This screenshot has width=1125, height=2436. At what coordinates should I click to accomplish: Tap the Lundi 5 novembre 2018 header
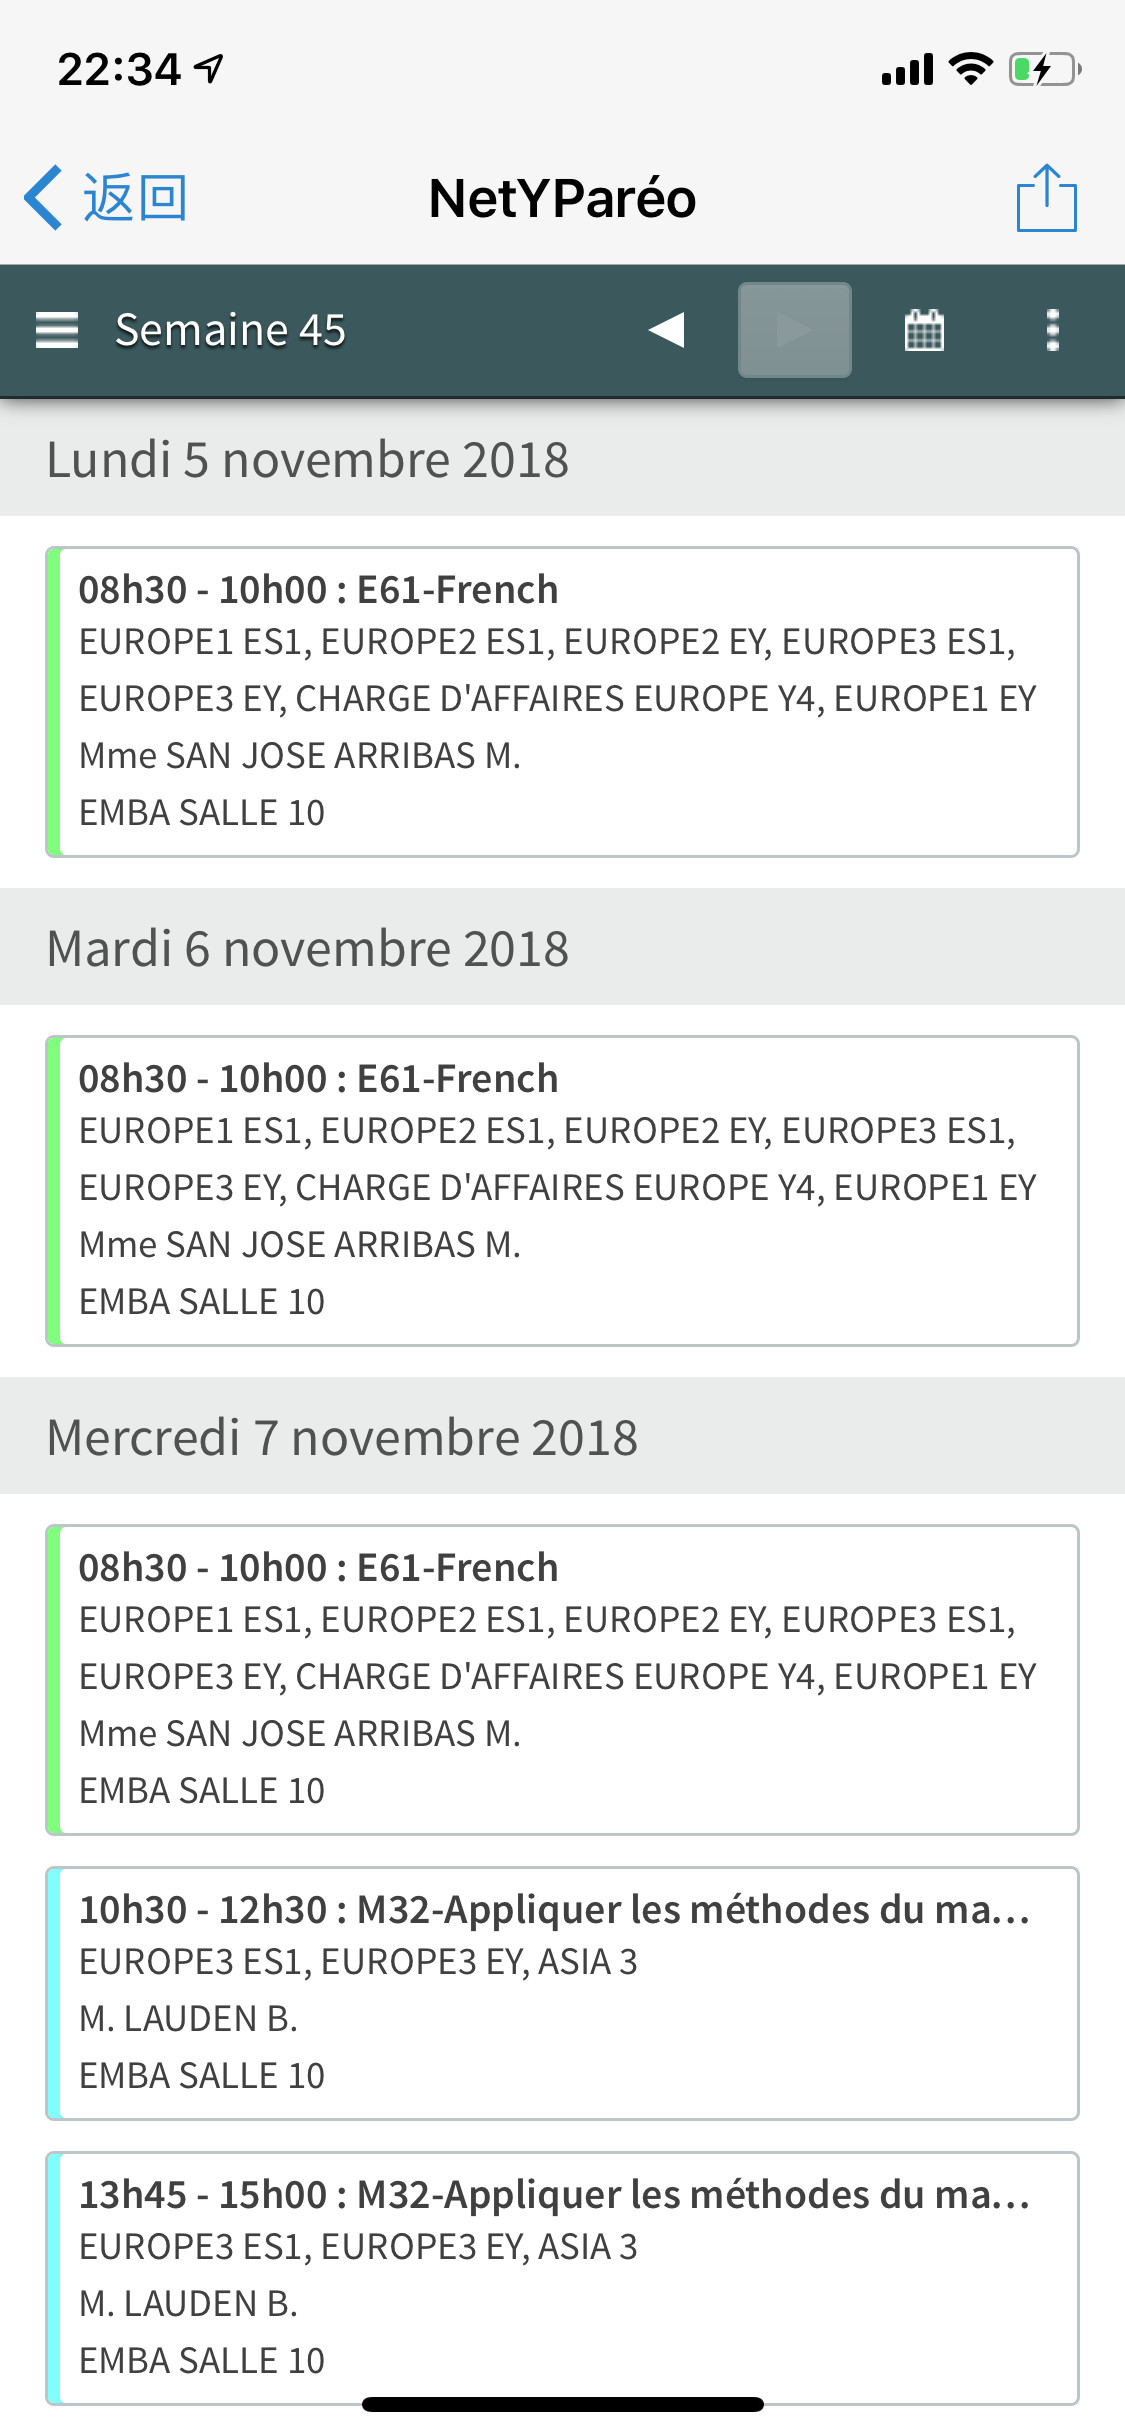coord(308,460)
